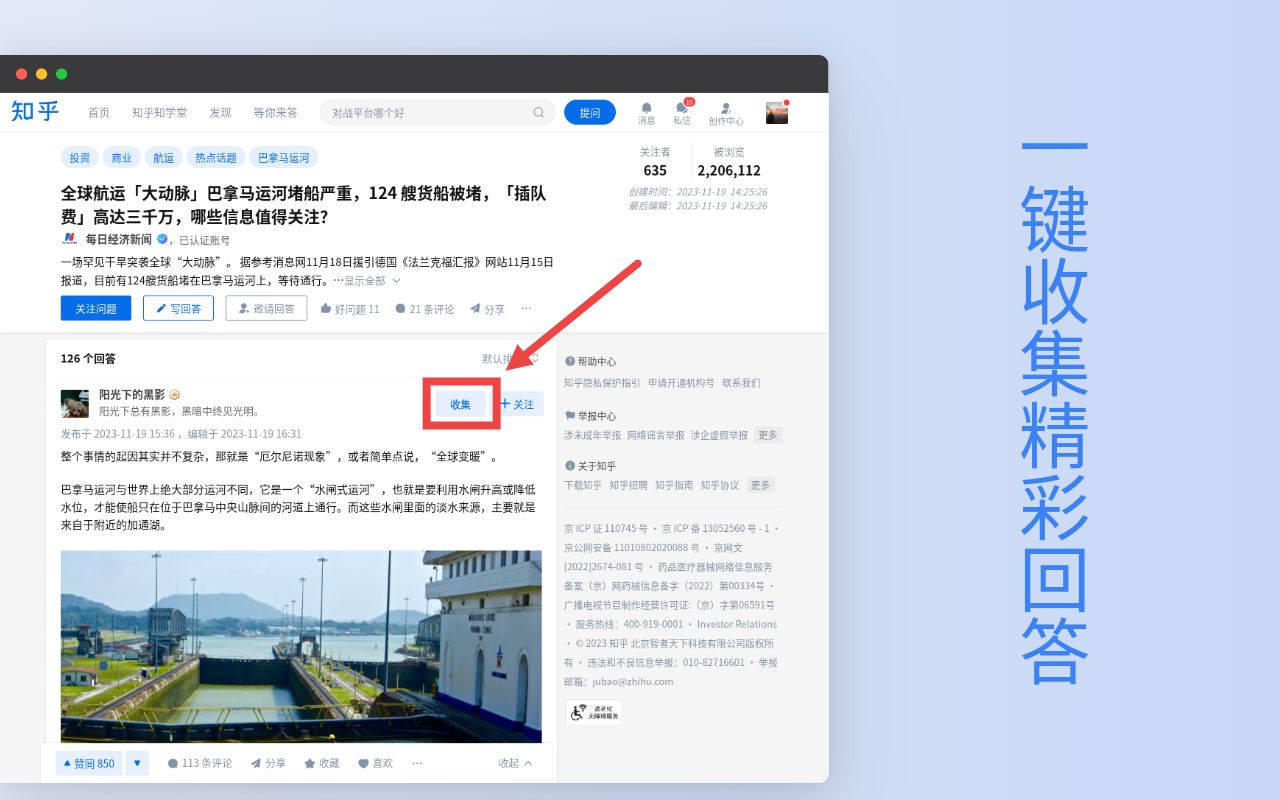The image size is (1280, 800).
Task: Like the answer with the 喜欢 heart icon
Action: (x=375, y=762)
